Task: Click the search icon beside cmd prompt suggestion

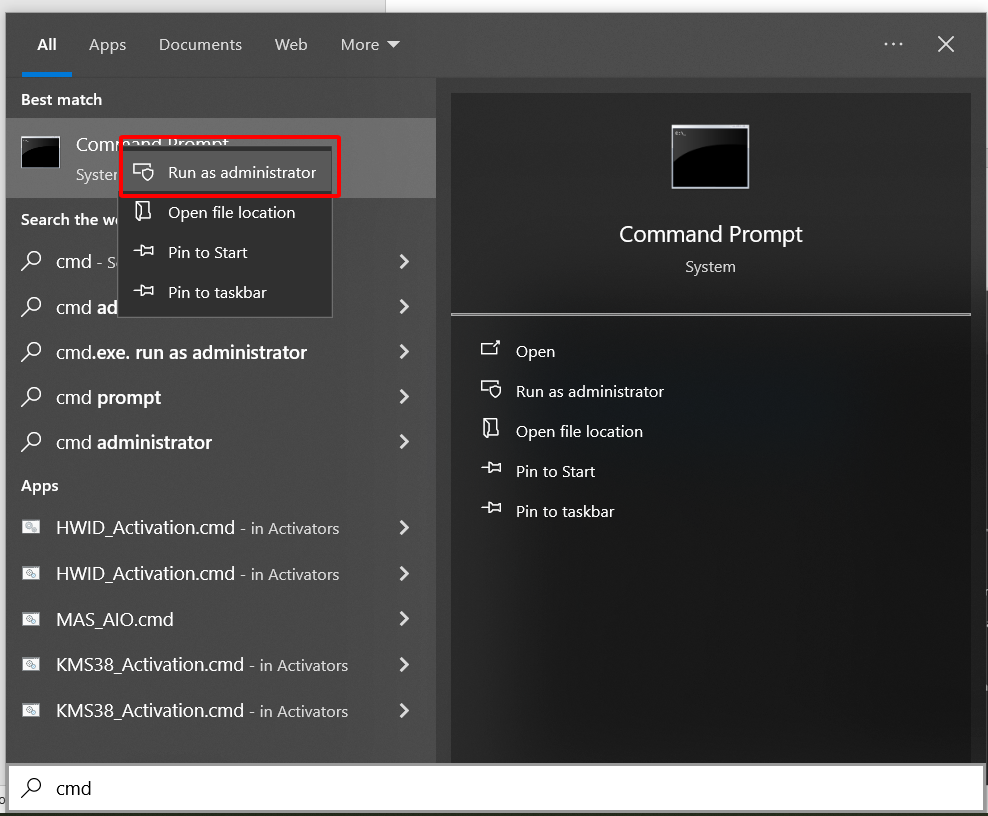Action: (32, 397)
